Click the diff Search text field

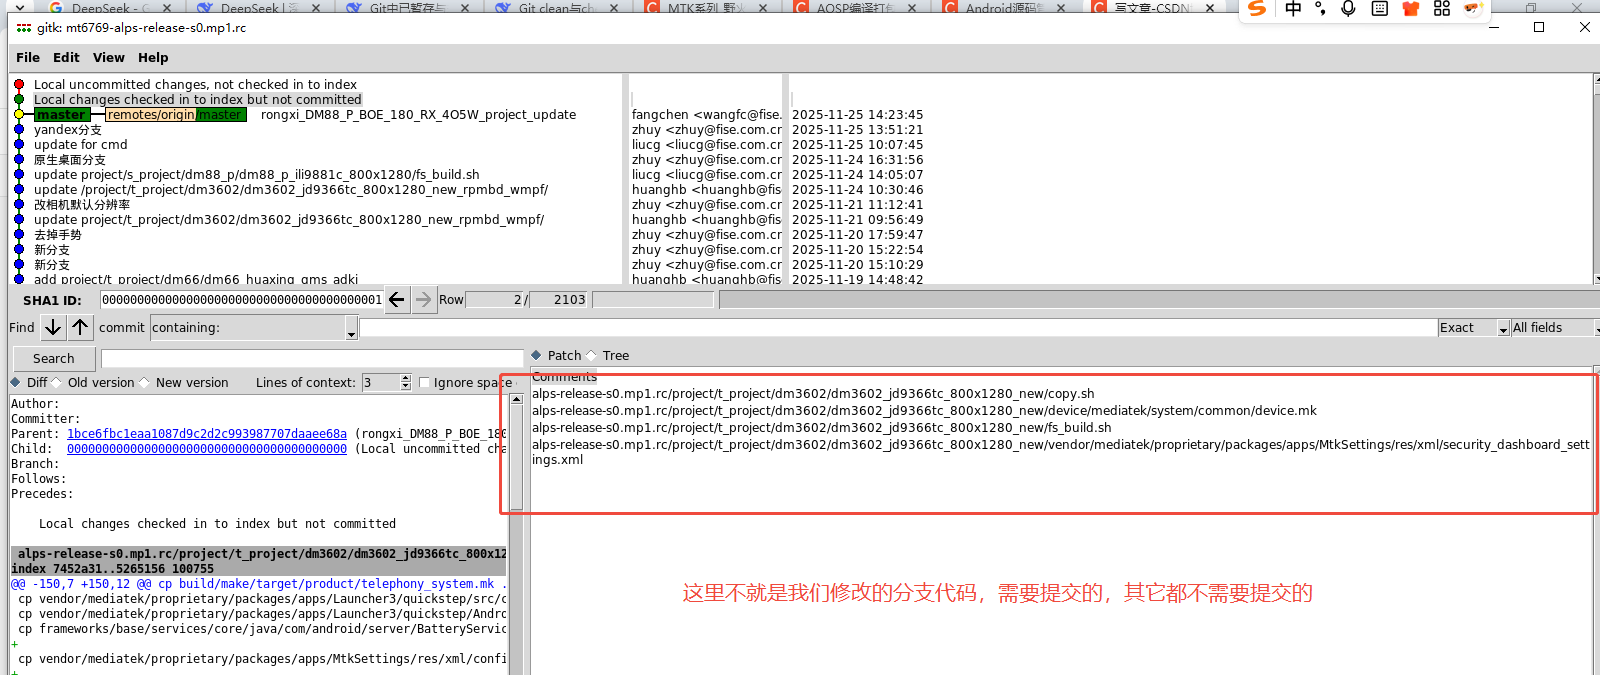(x=312, y=358)
